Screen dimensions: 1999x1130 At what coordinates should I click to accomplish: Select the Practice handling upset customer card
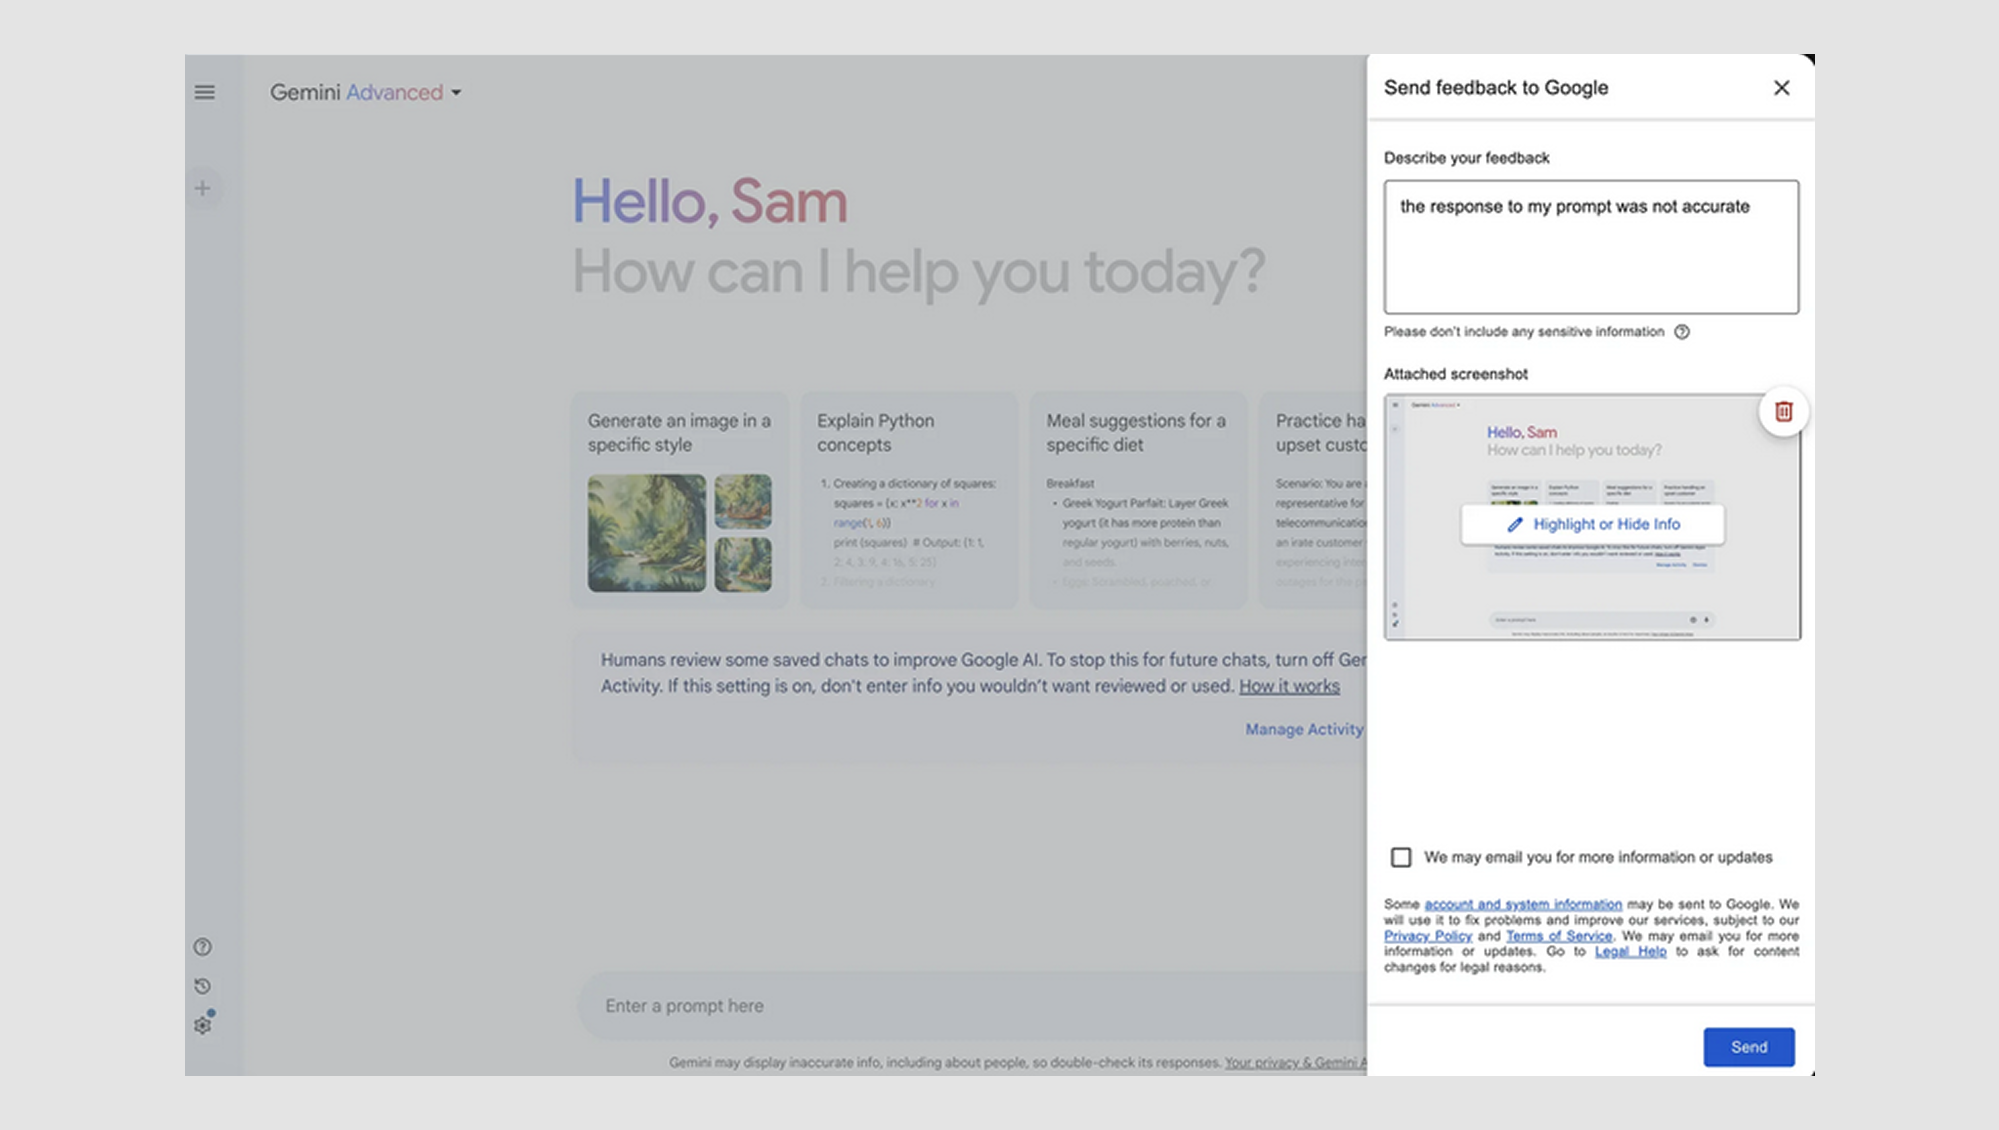pos(1312,499)
